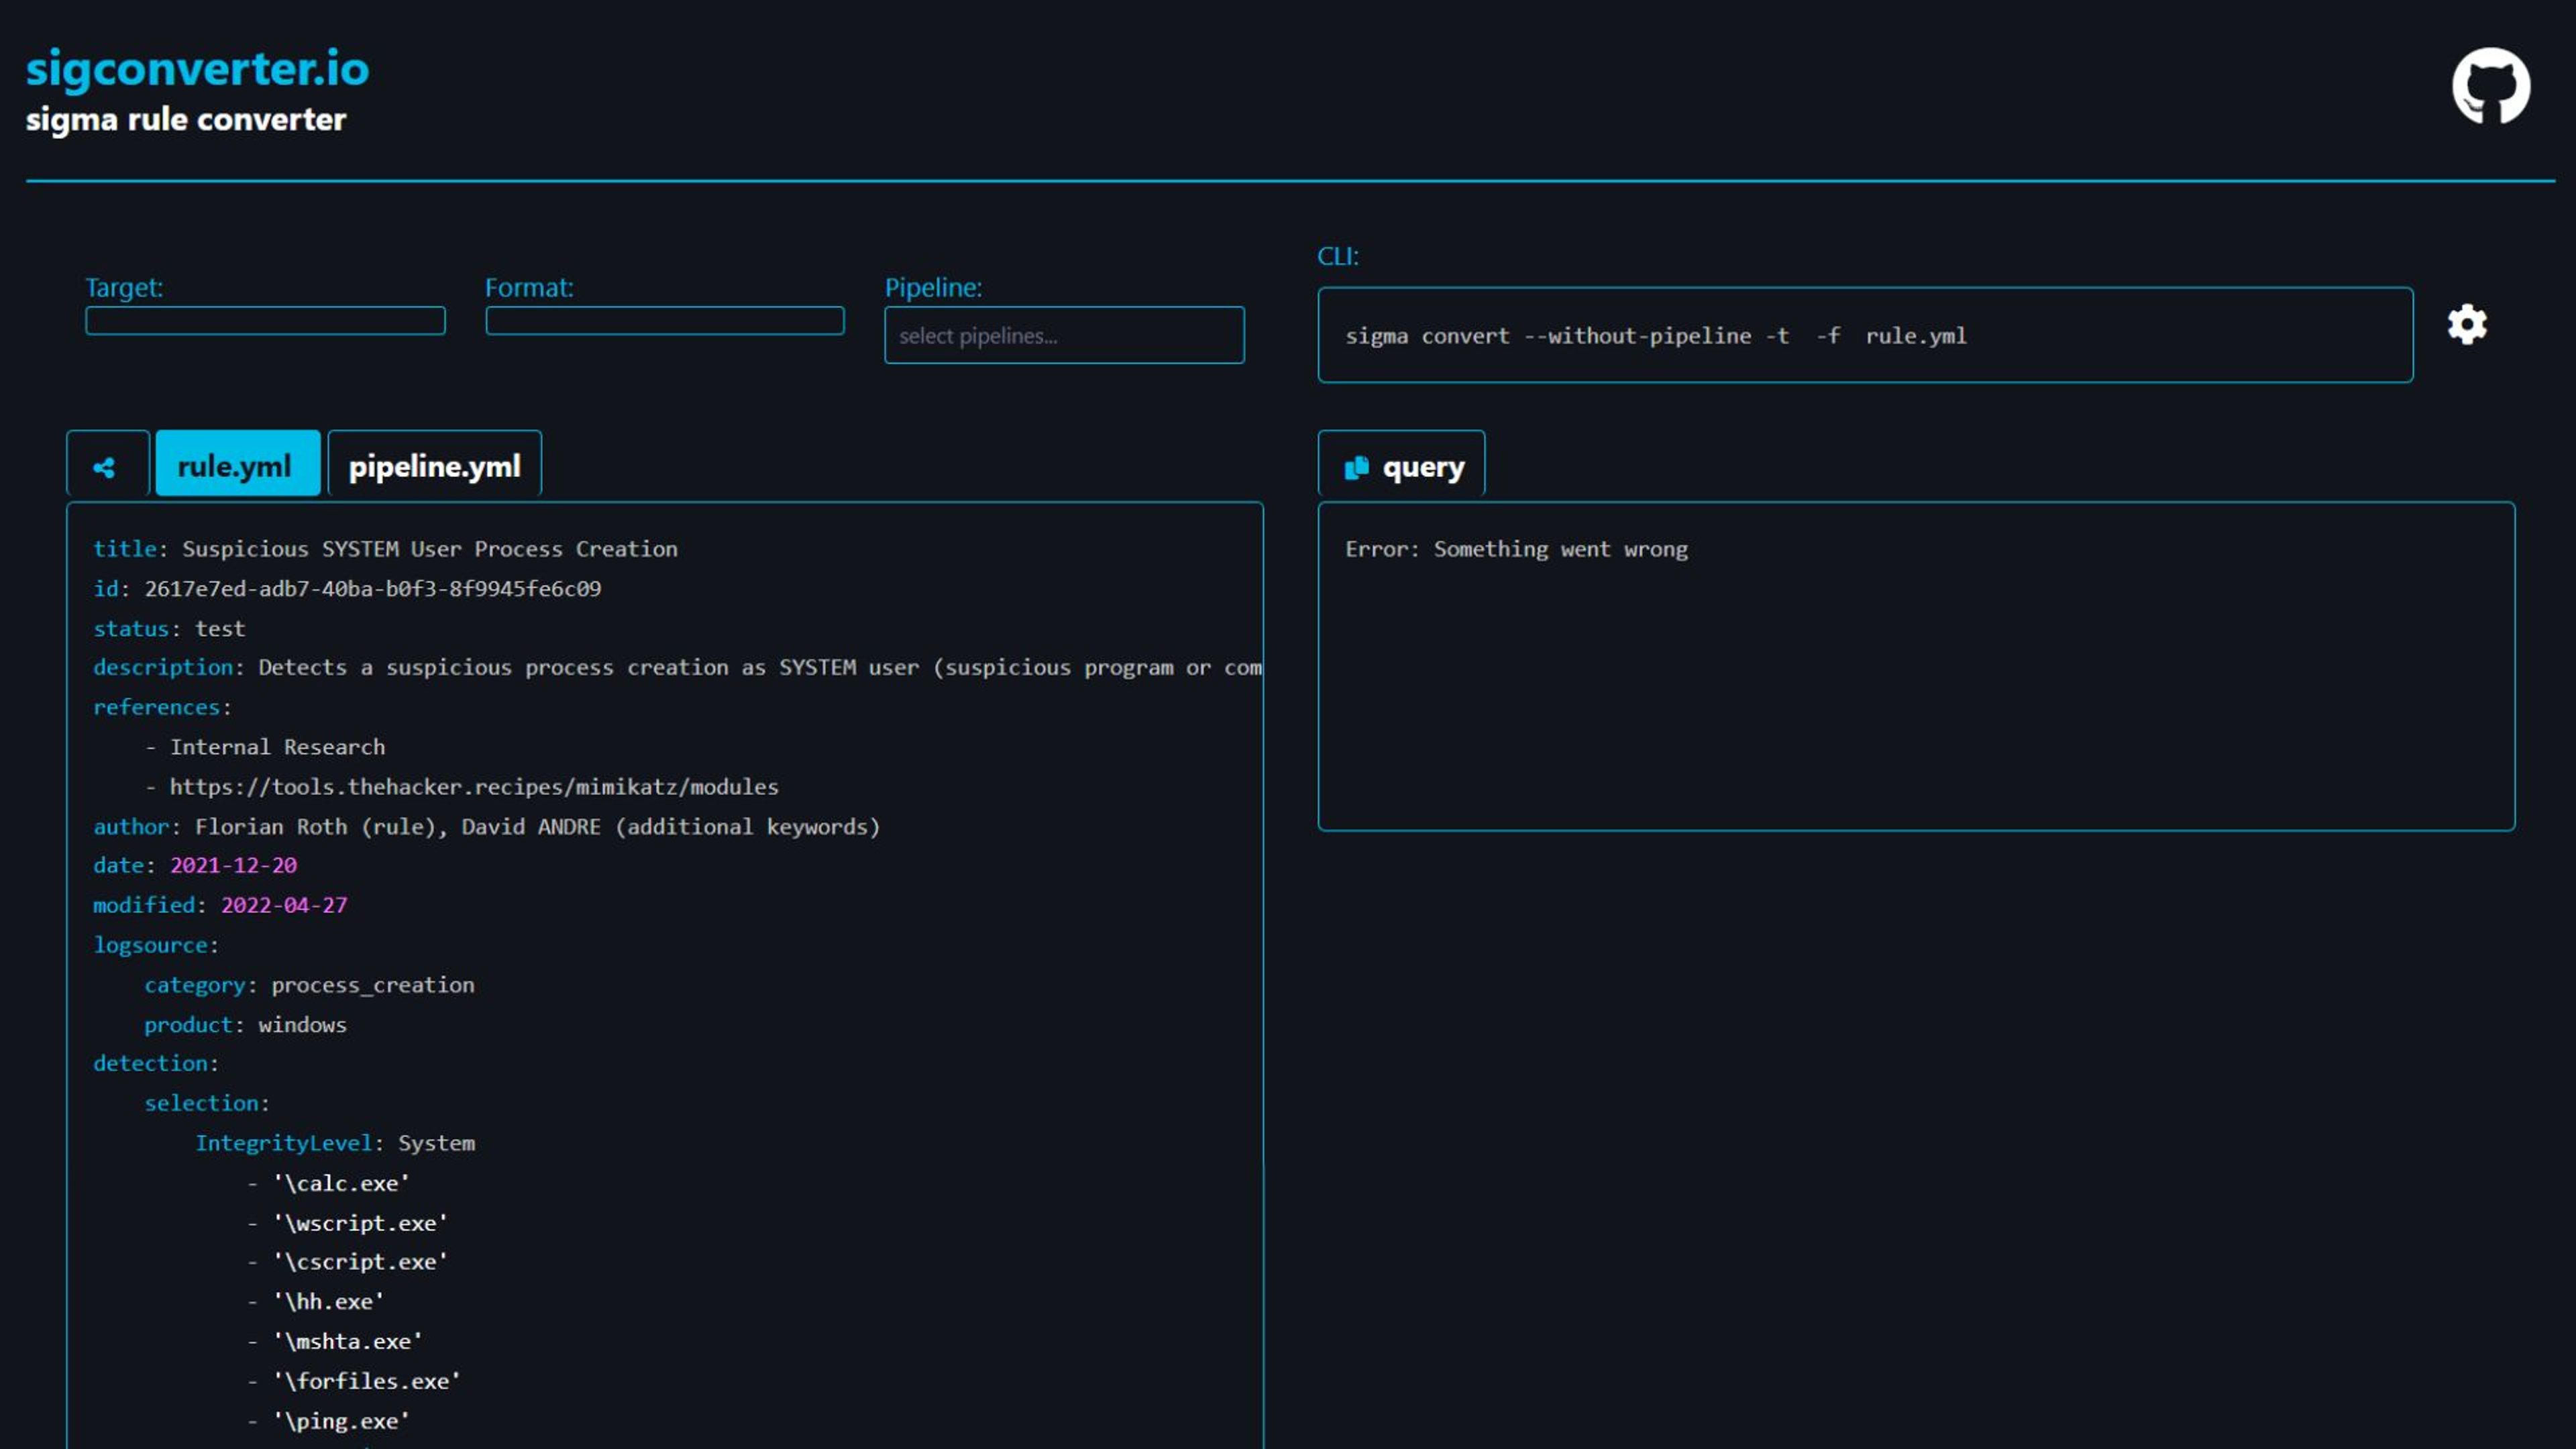Open the GitHub repository icon
This screenshot has width=2576, height=1449.
pos(2490,86)
